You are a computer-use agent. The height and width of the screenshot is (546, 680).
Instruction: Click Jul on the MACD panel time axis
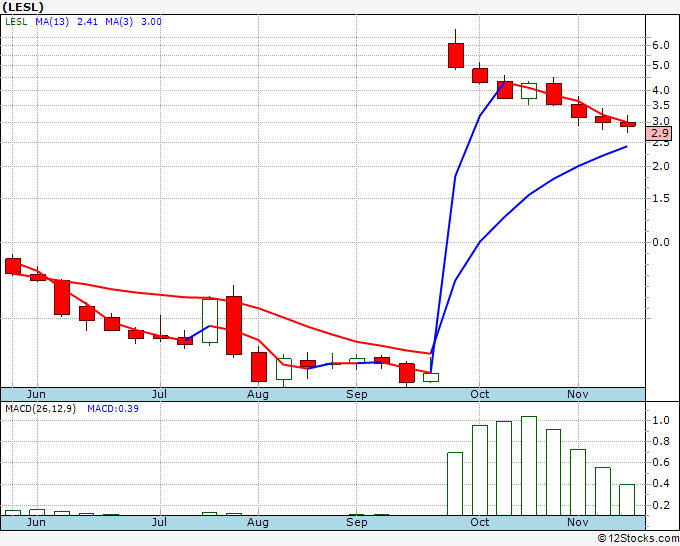click(160, 522)
